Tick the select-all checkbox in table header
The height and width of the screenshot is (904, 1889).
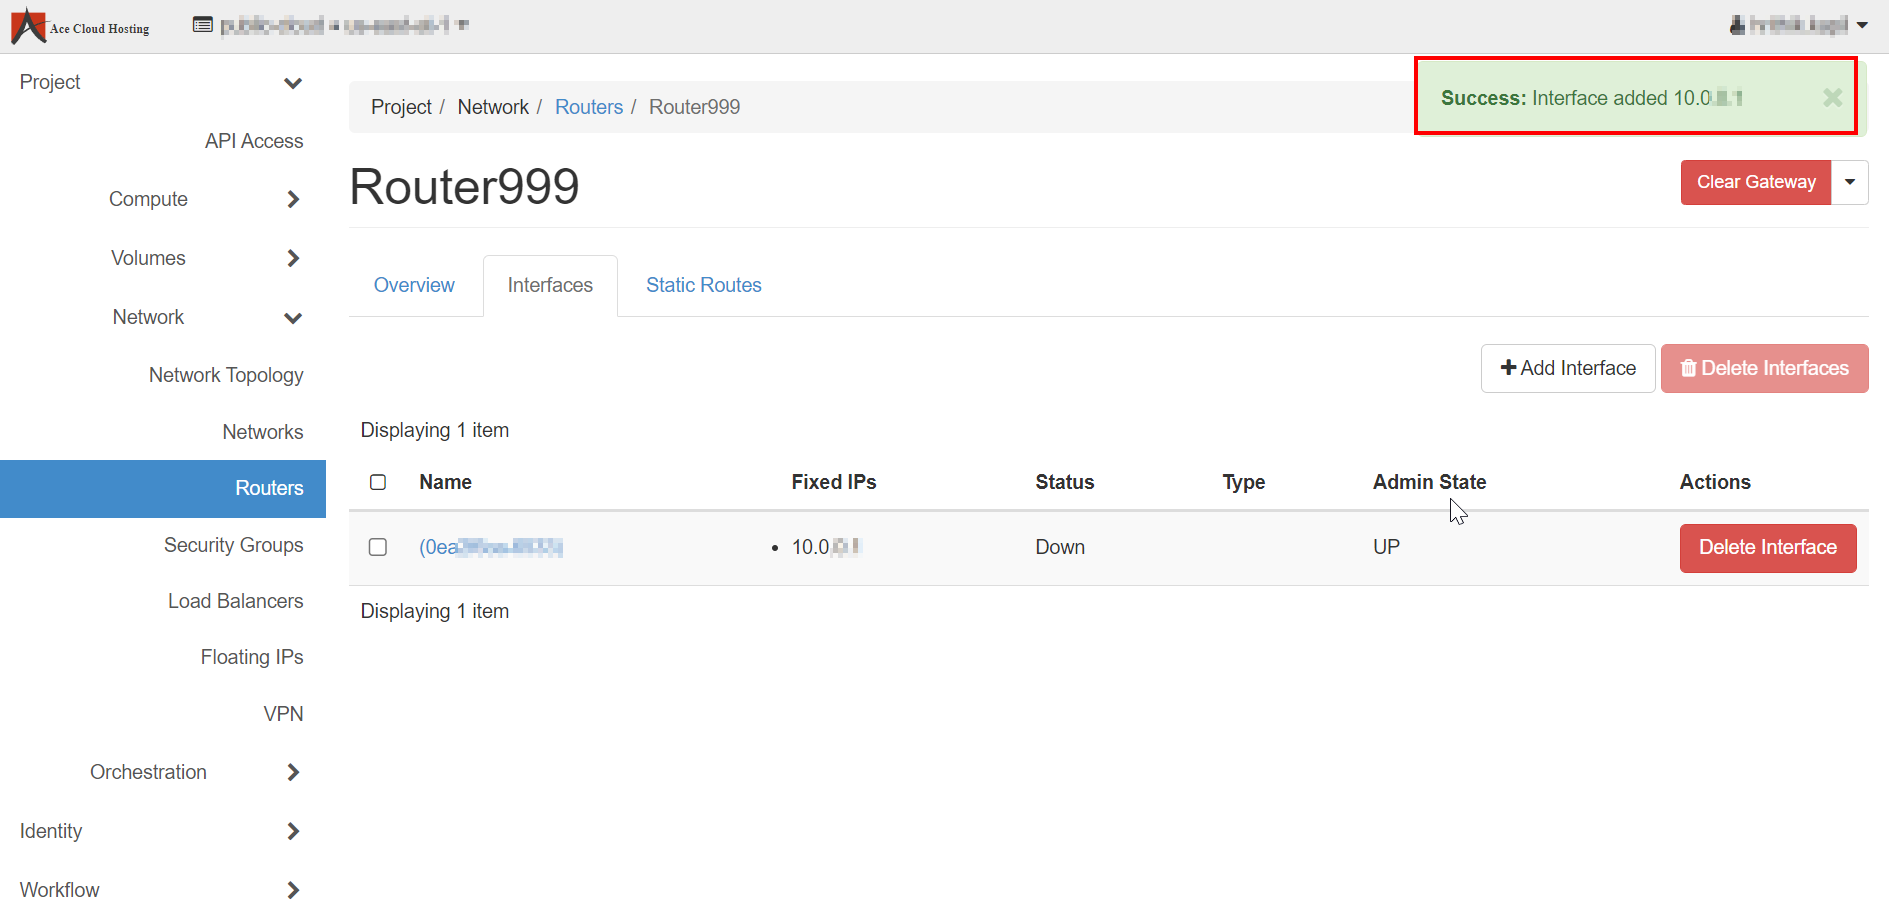(378, 482)
